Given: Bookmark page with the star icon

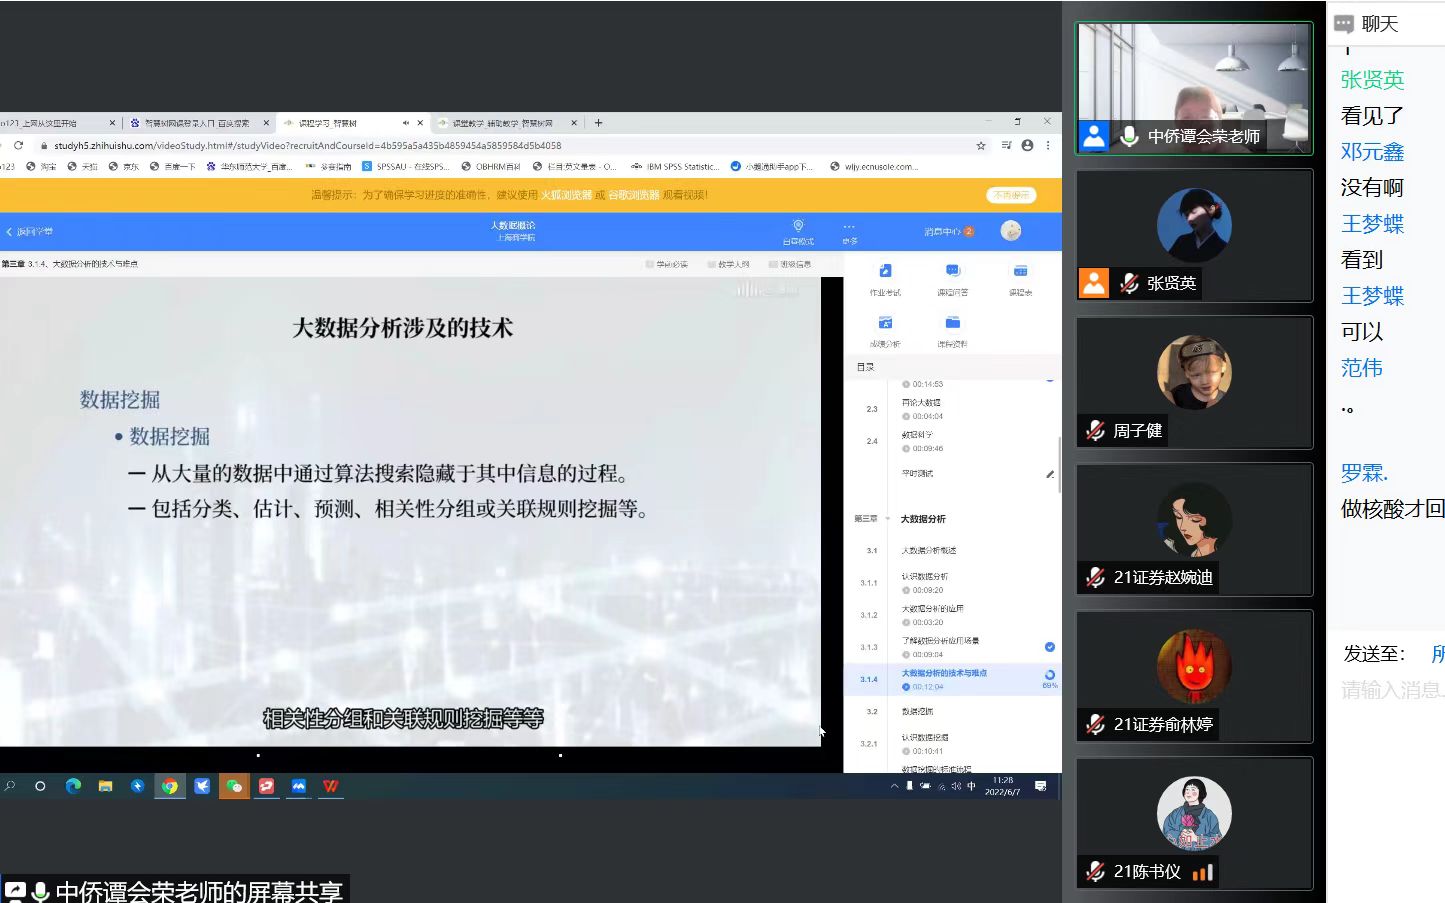Looking at the screenshot, I should pos(981,145).
